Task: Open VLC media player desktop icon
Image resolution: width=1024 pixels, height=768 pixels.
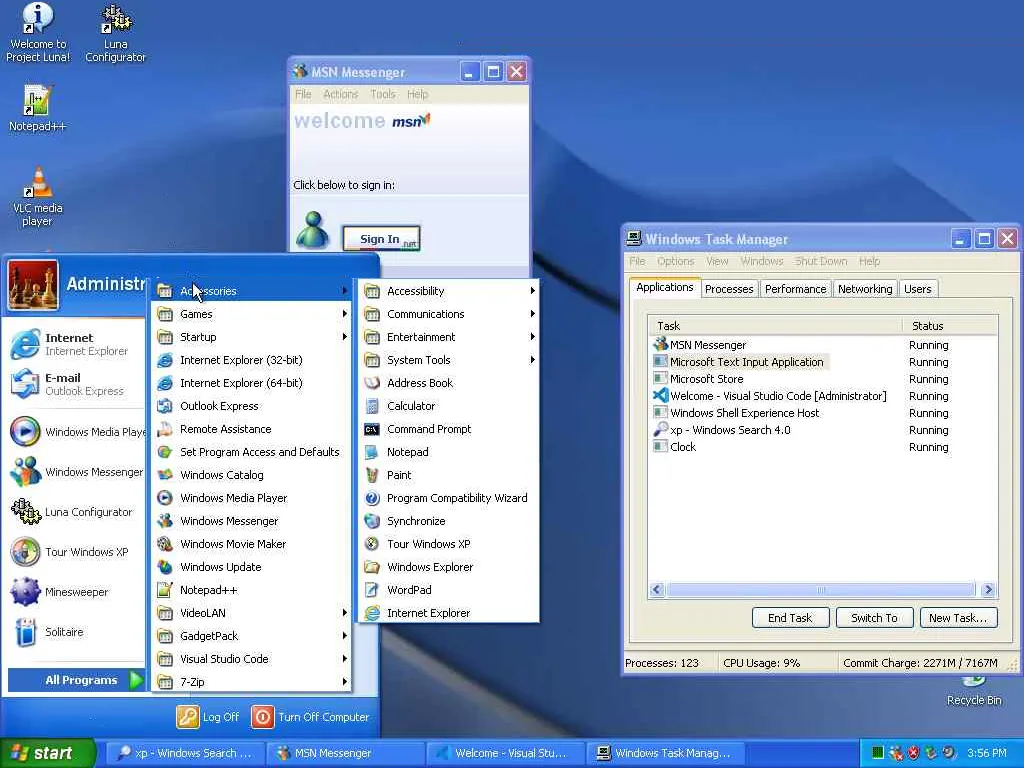Action: coord(37,197)
